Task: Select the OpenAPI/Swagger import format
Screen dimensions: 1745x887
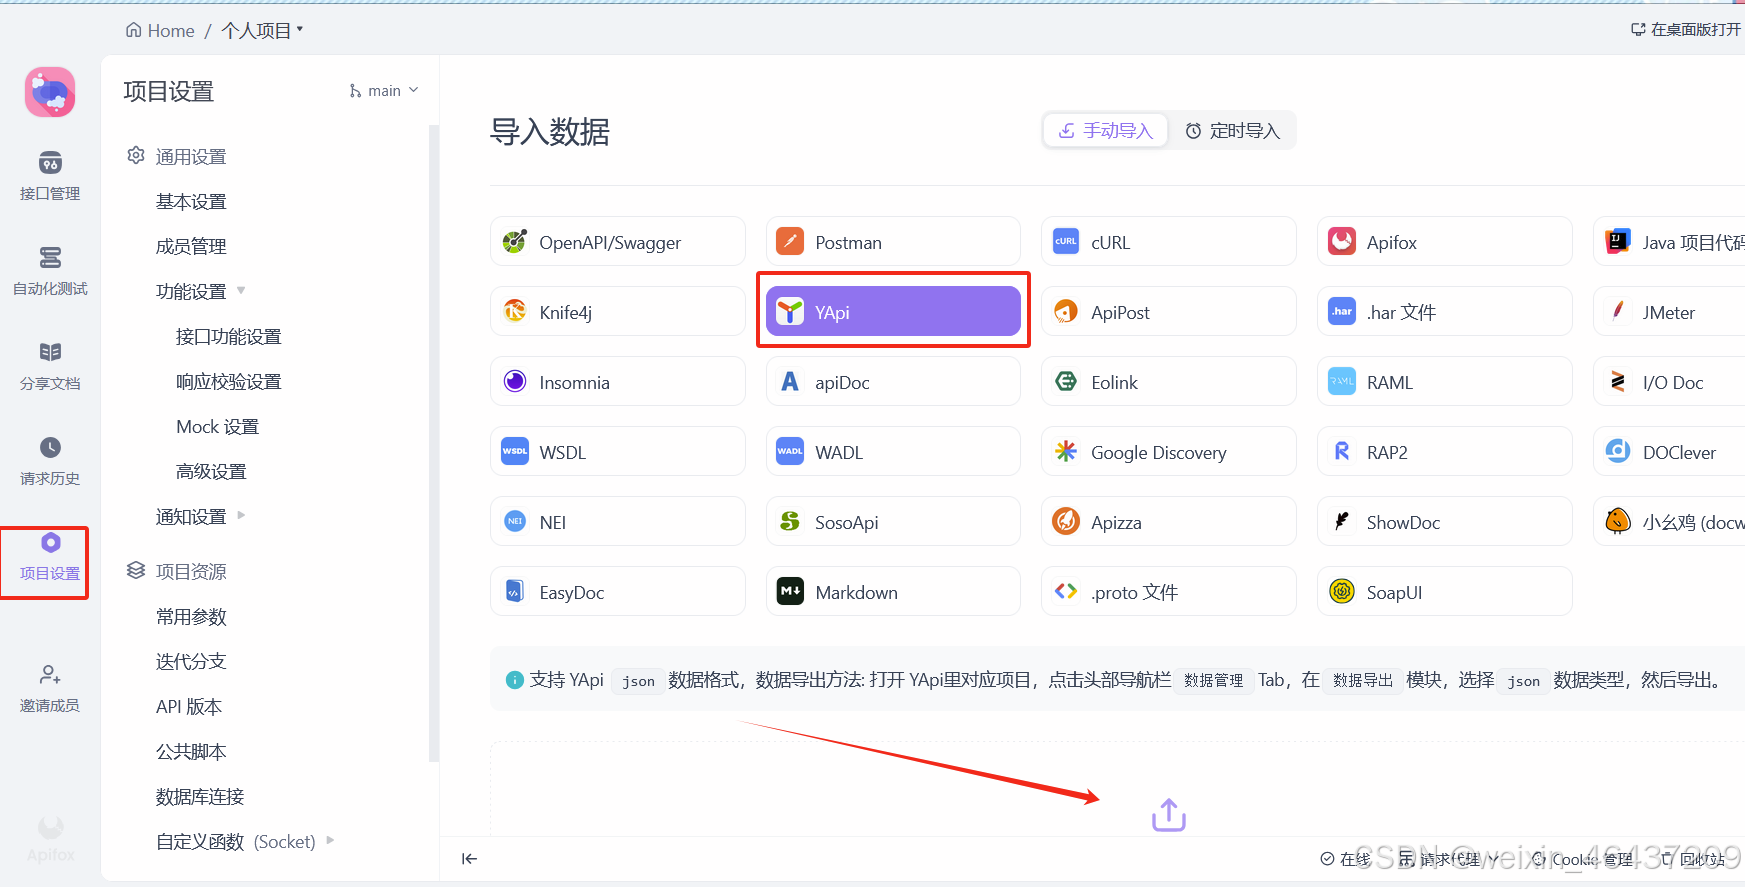Action: [x=618, y=242]
